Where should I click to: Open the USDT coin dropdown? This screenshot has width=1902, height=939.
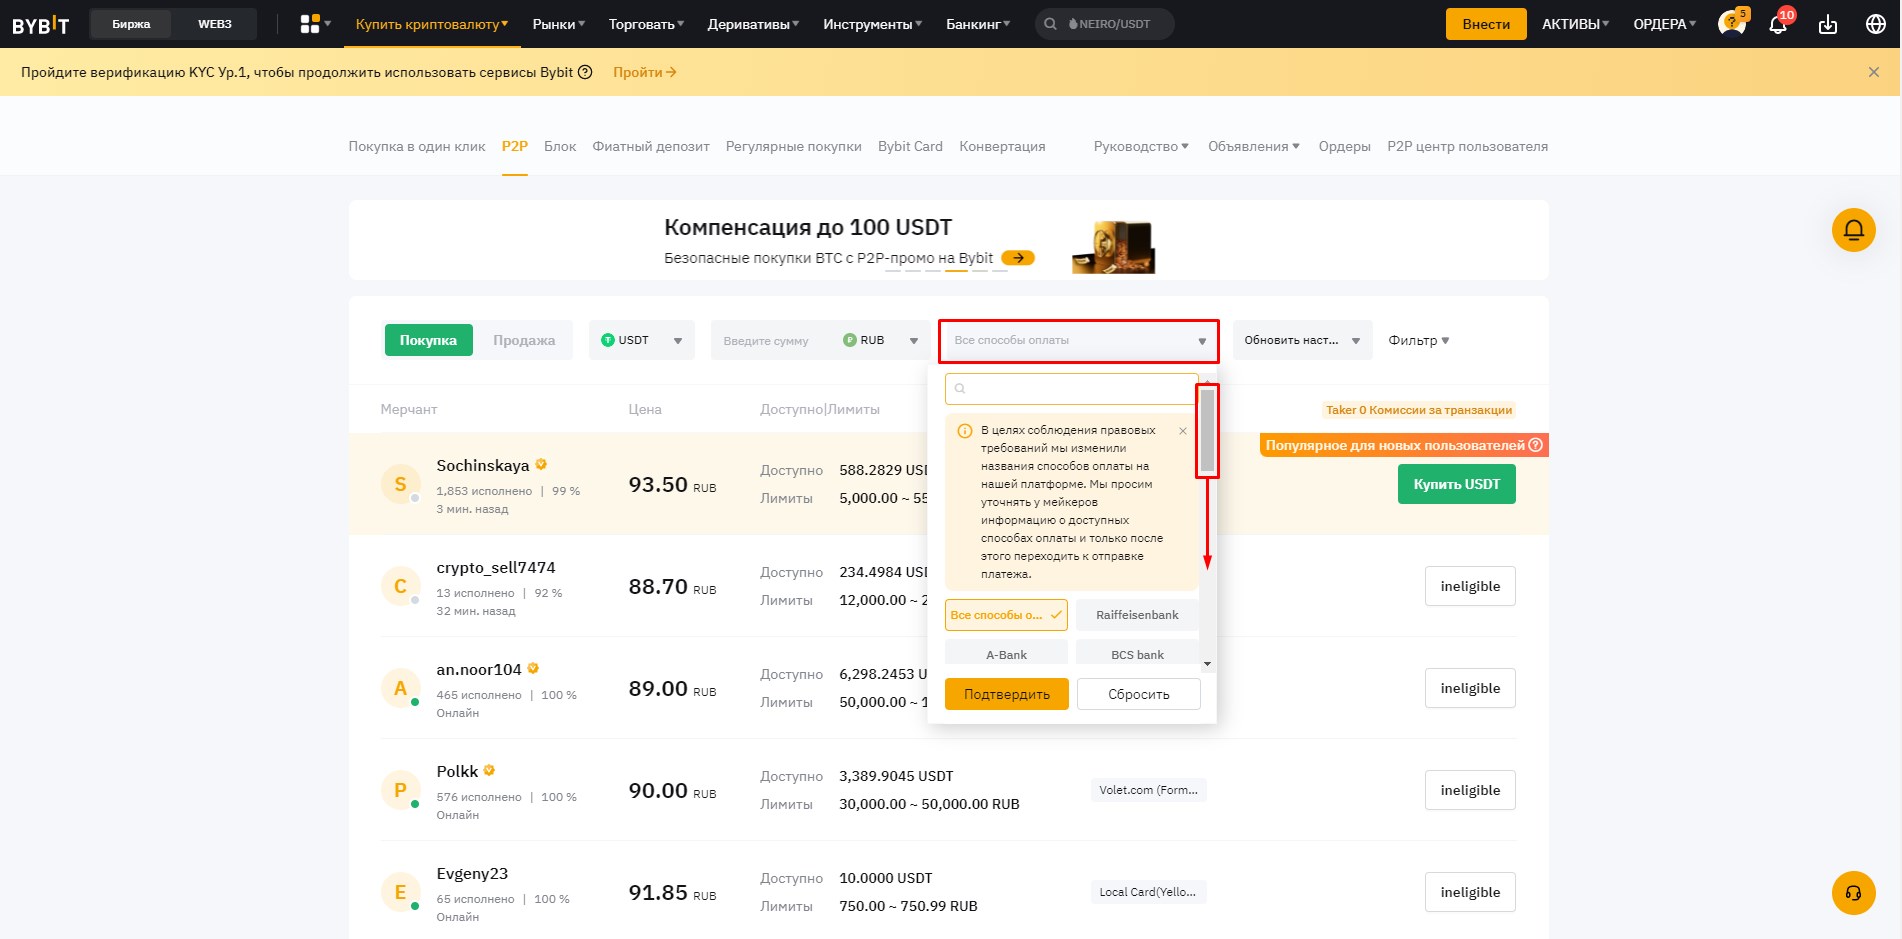(642, 340)
